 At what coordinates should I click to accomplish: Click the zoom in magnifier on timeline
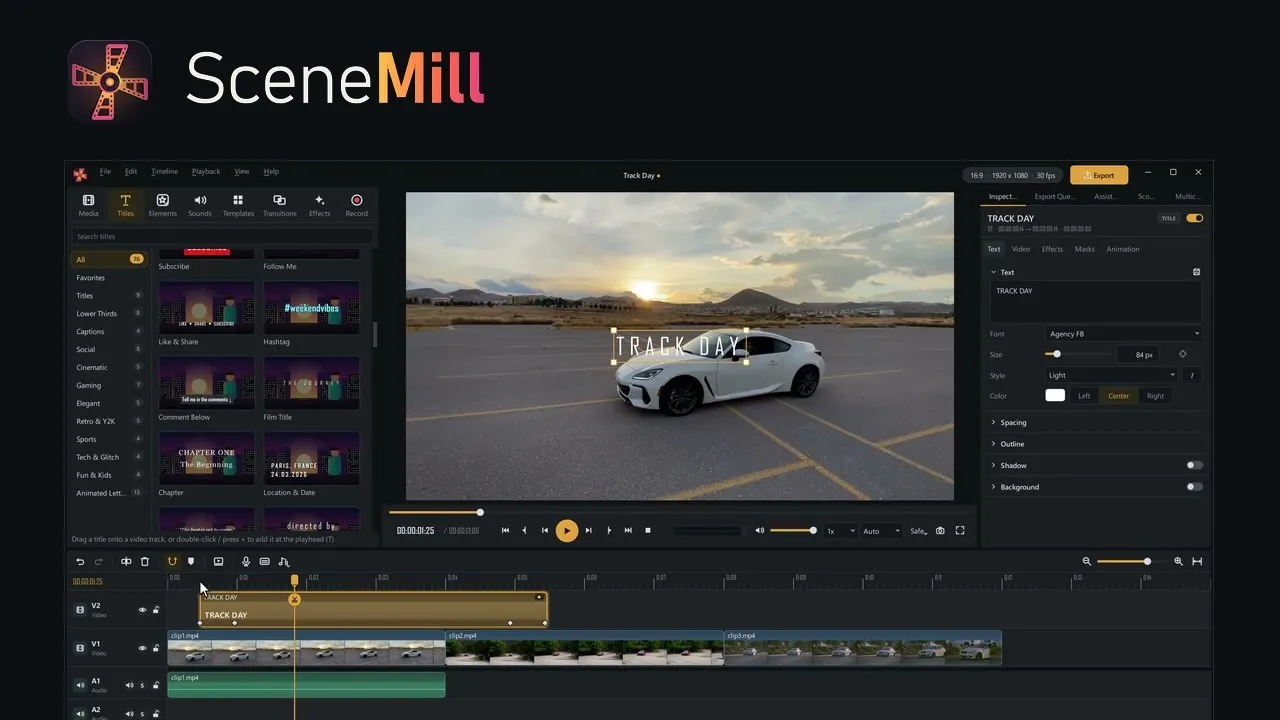(1178, 562)
